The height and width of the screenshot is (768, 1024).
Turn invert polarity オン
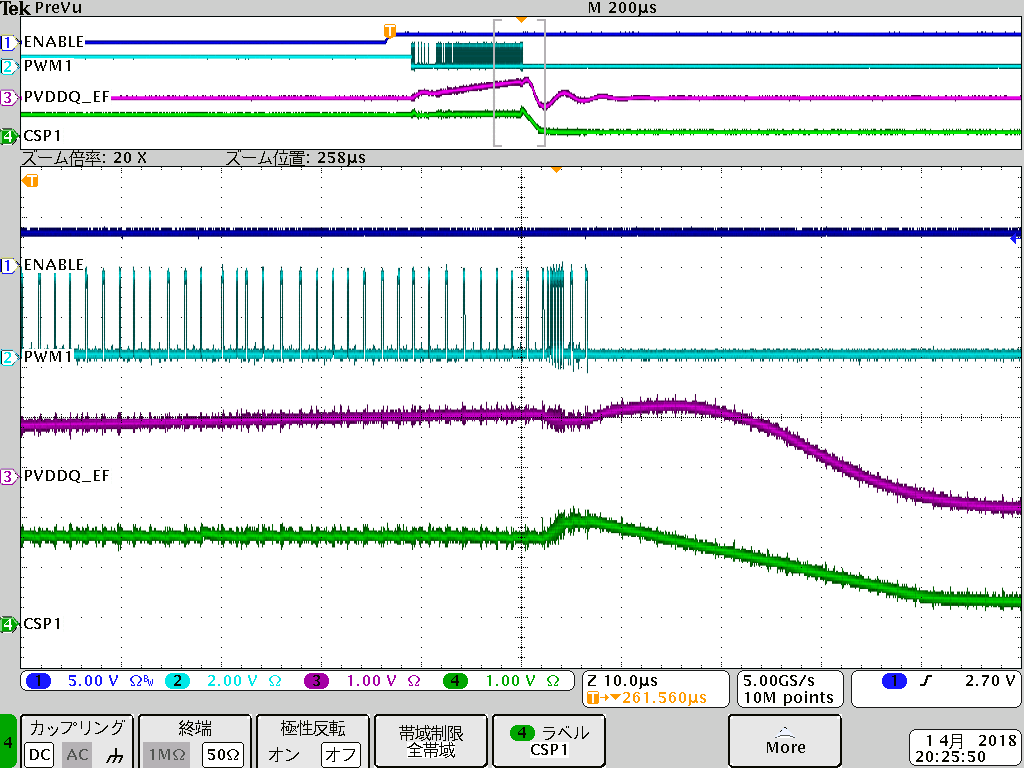pyautogui.click(x=283, y=755)
